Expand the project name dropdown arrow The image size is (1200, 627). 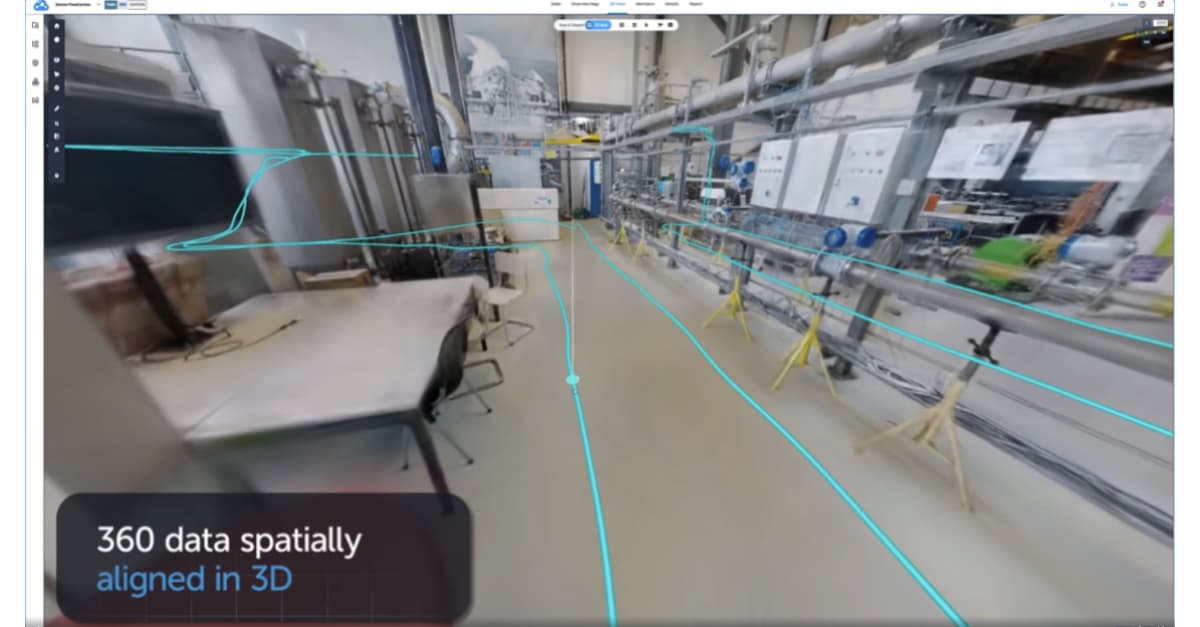[98, 5]
